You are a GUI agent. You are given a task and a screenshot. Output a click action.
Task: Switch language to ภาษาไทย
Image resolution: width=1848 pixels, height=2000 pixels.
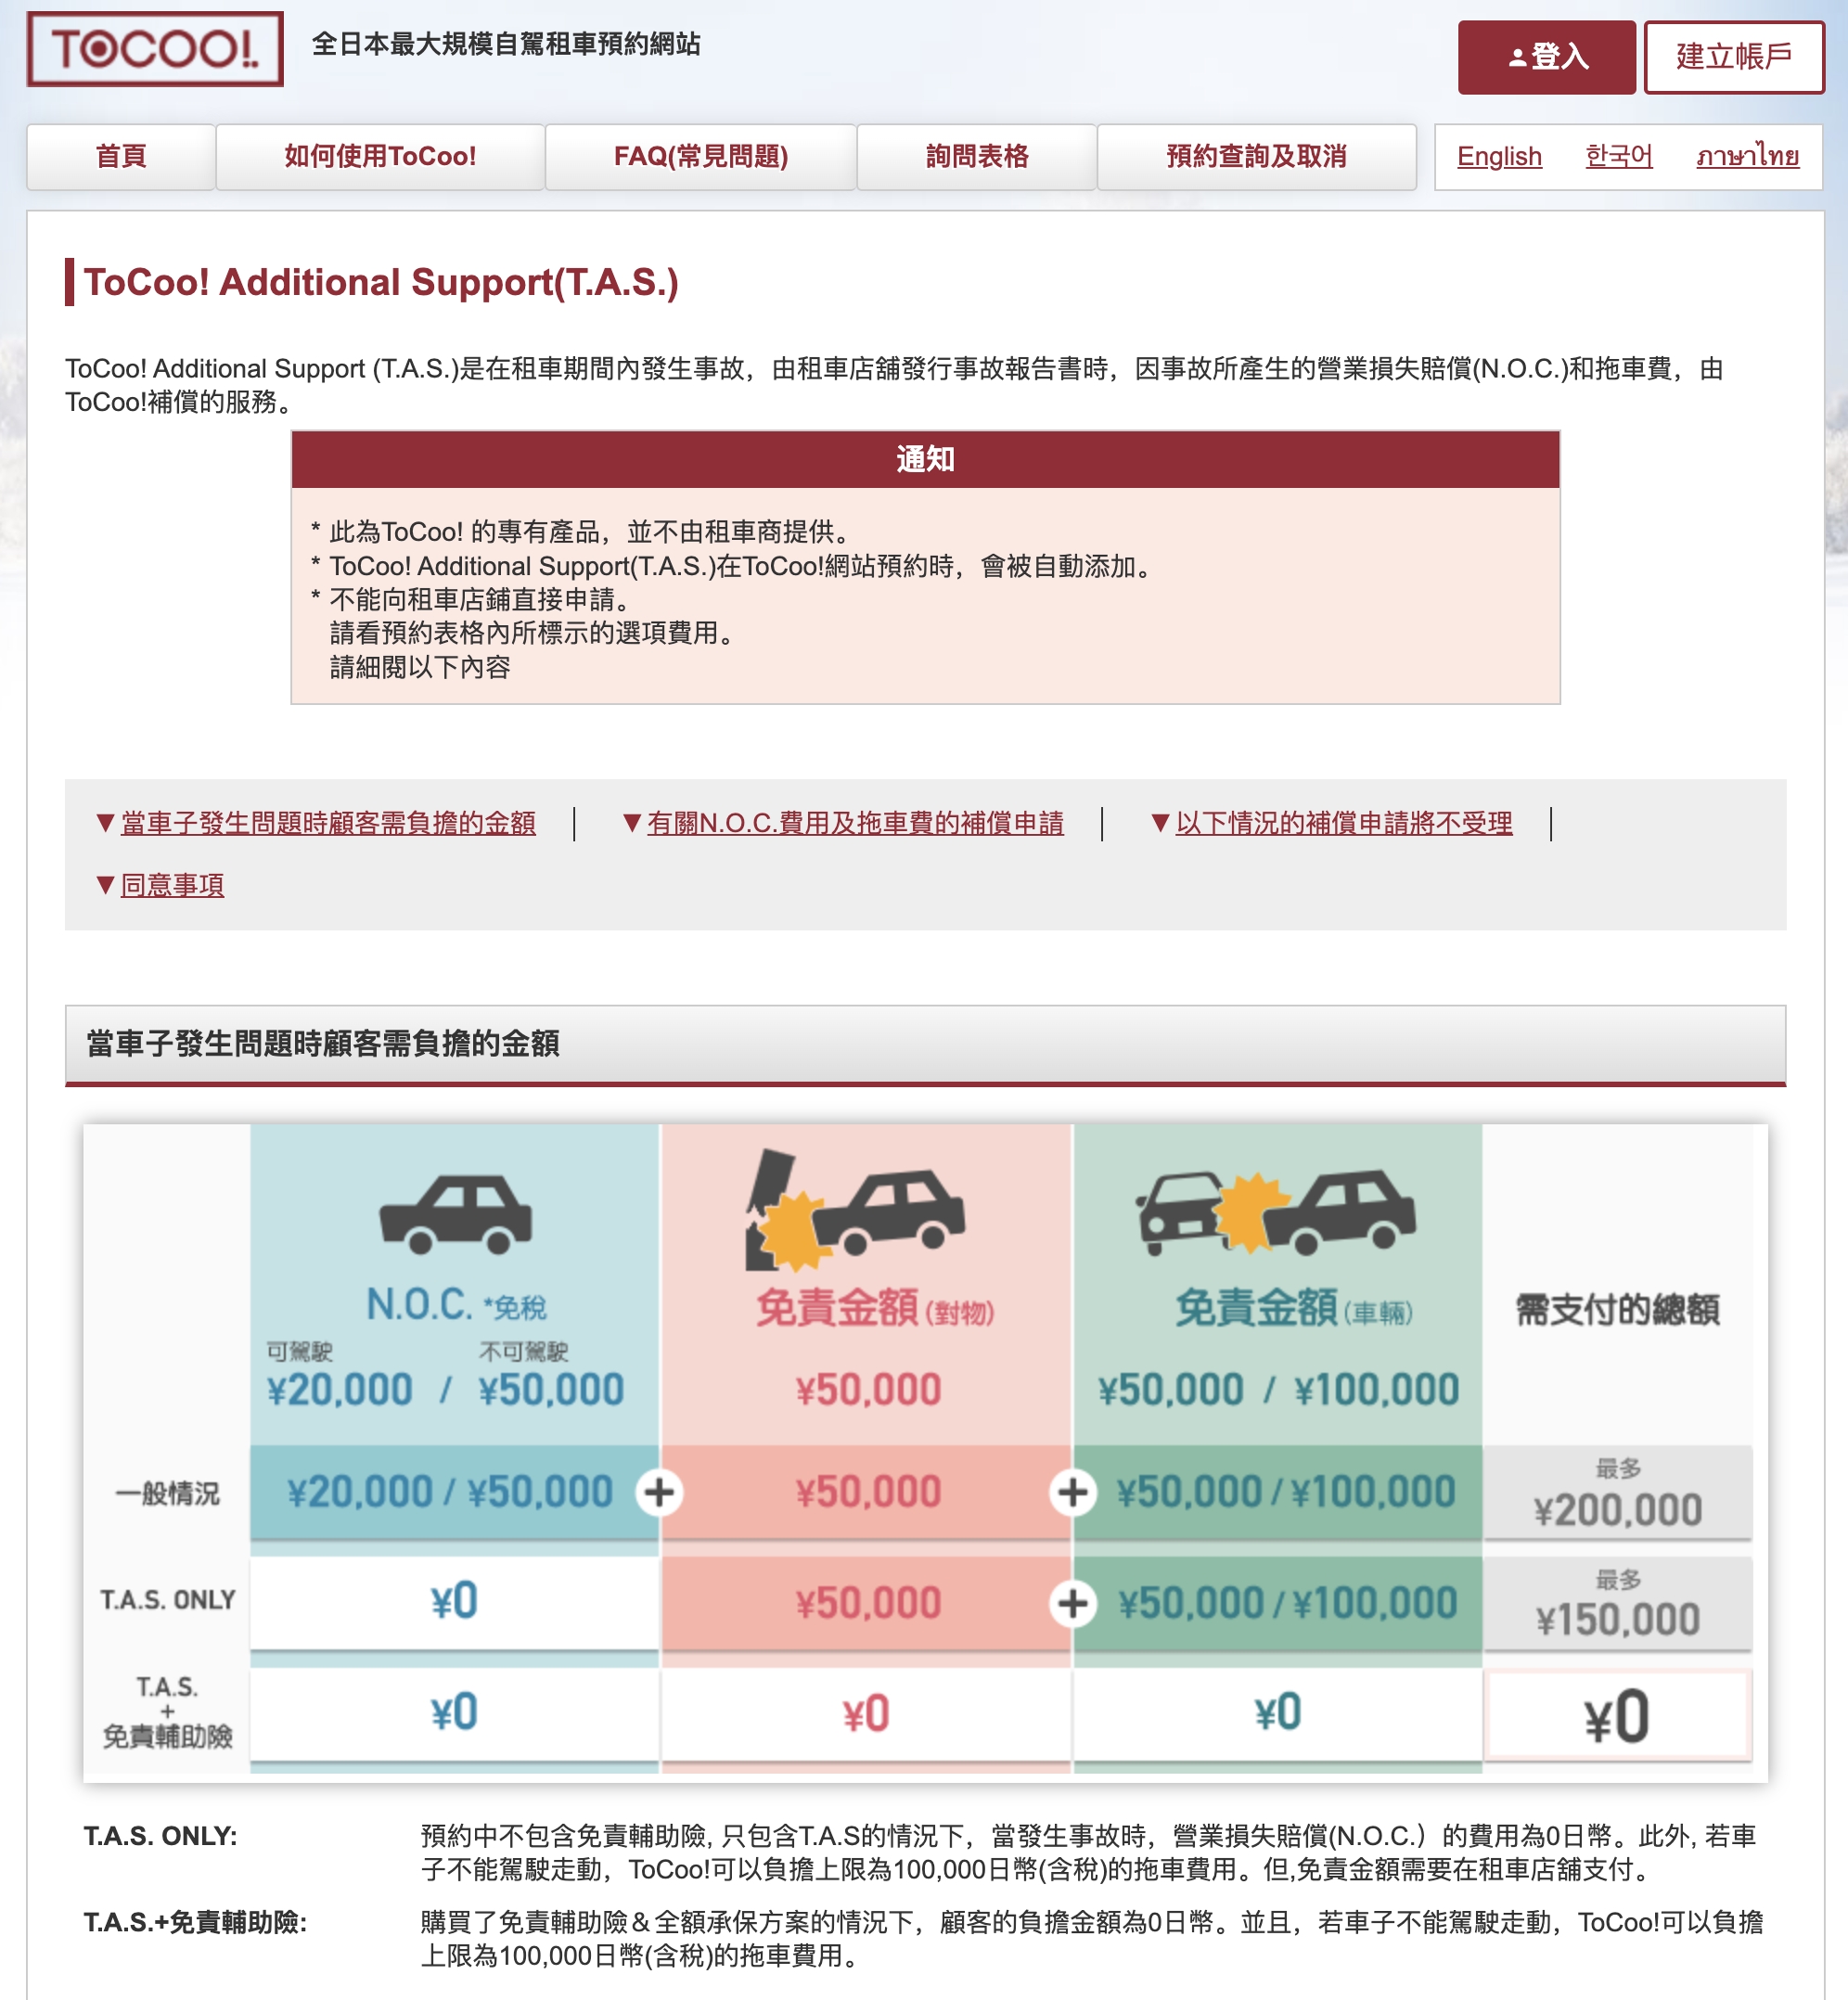(x=1747, y=156)
